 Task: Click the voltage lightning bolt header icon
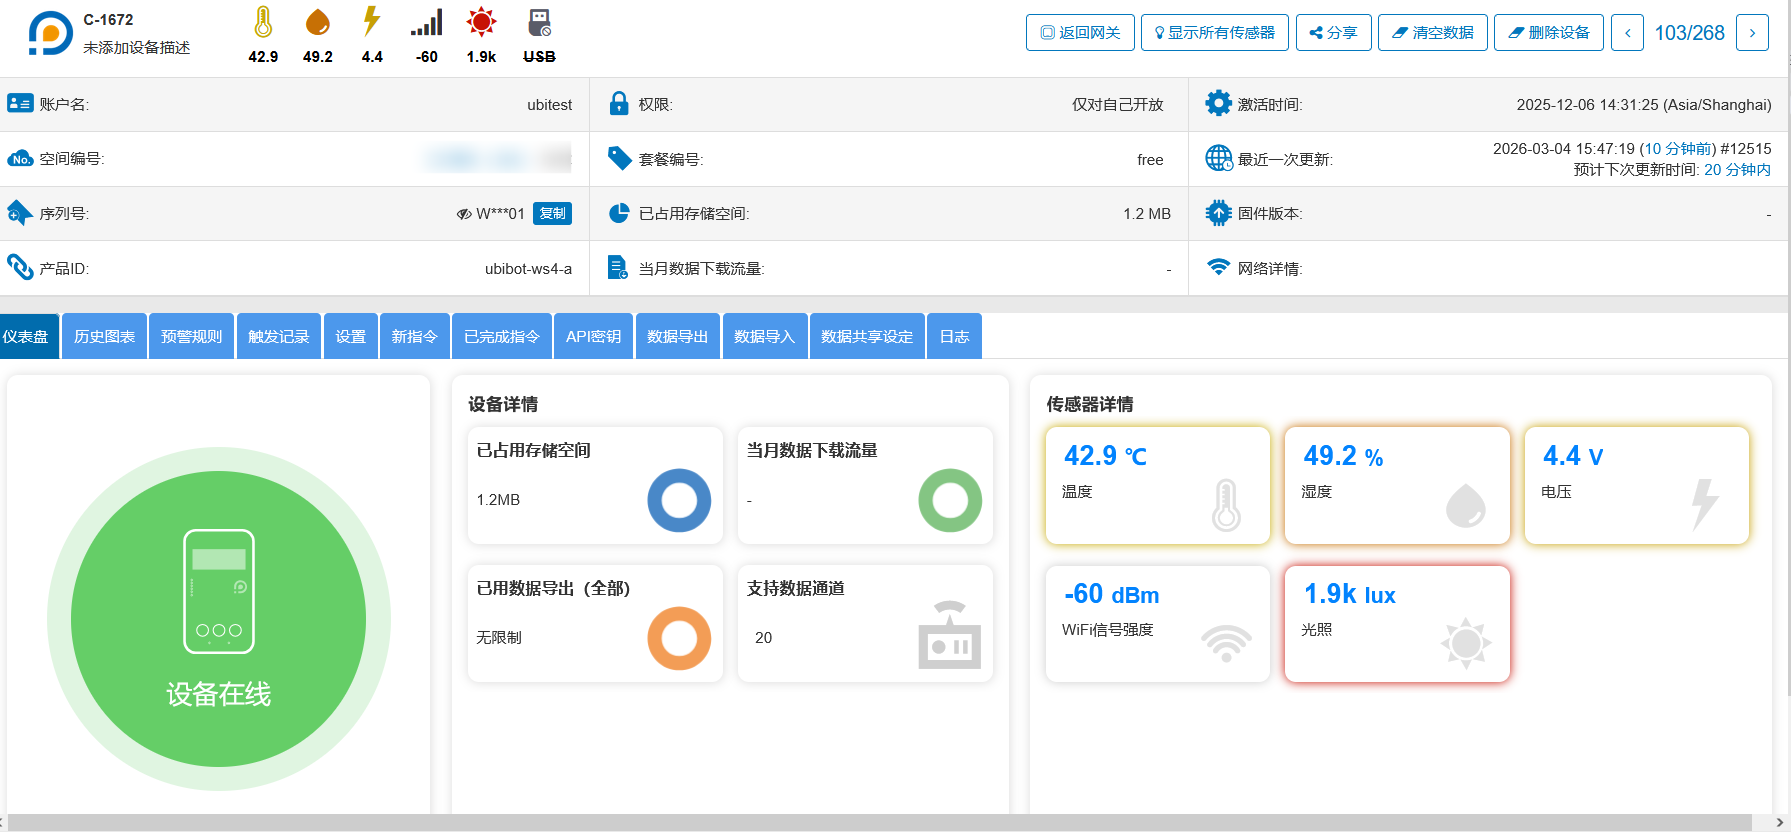pos(371,22)
